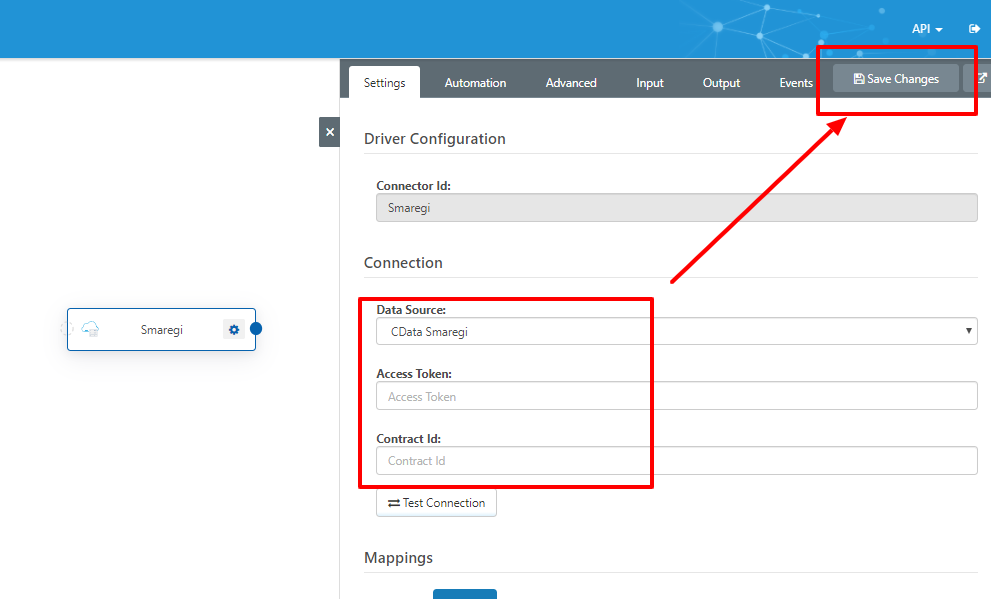992x600 pixels.
Task: Open the API dropdown menu
Action: point(927,29)
